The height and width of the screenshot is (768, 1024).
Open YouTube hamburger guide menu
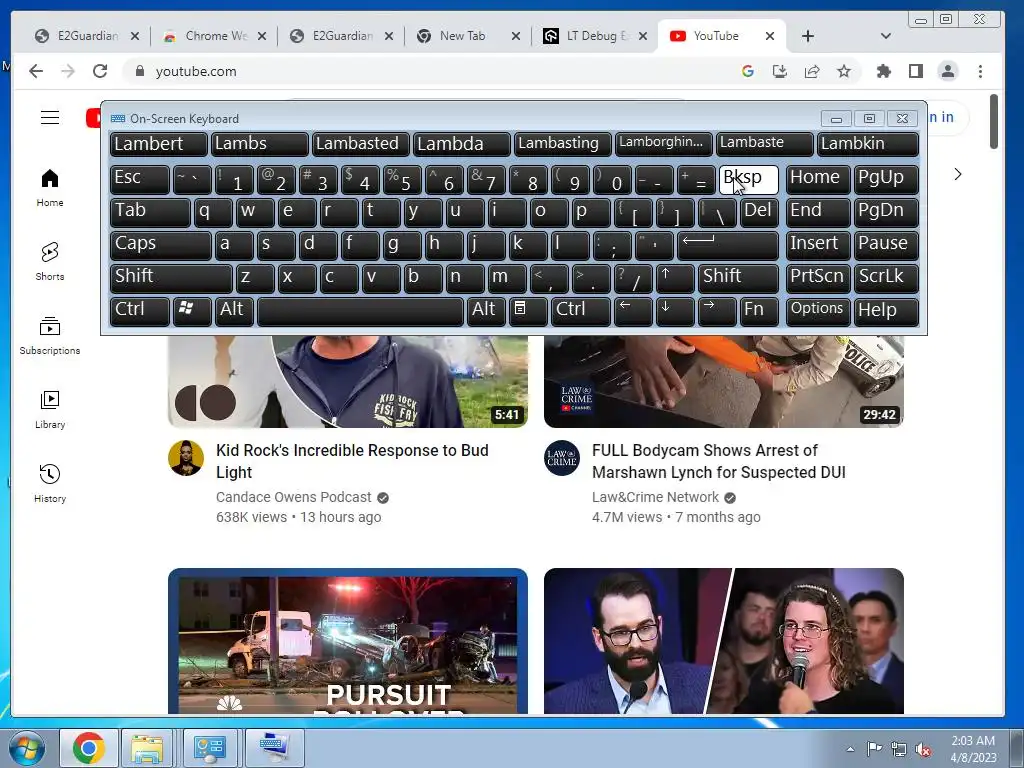tap(50, 118)
